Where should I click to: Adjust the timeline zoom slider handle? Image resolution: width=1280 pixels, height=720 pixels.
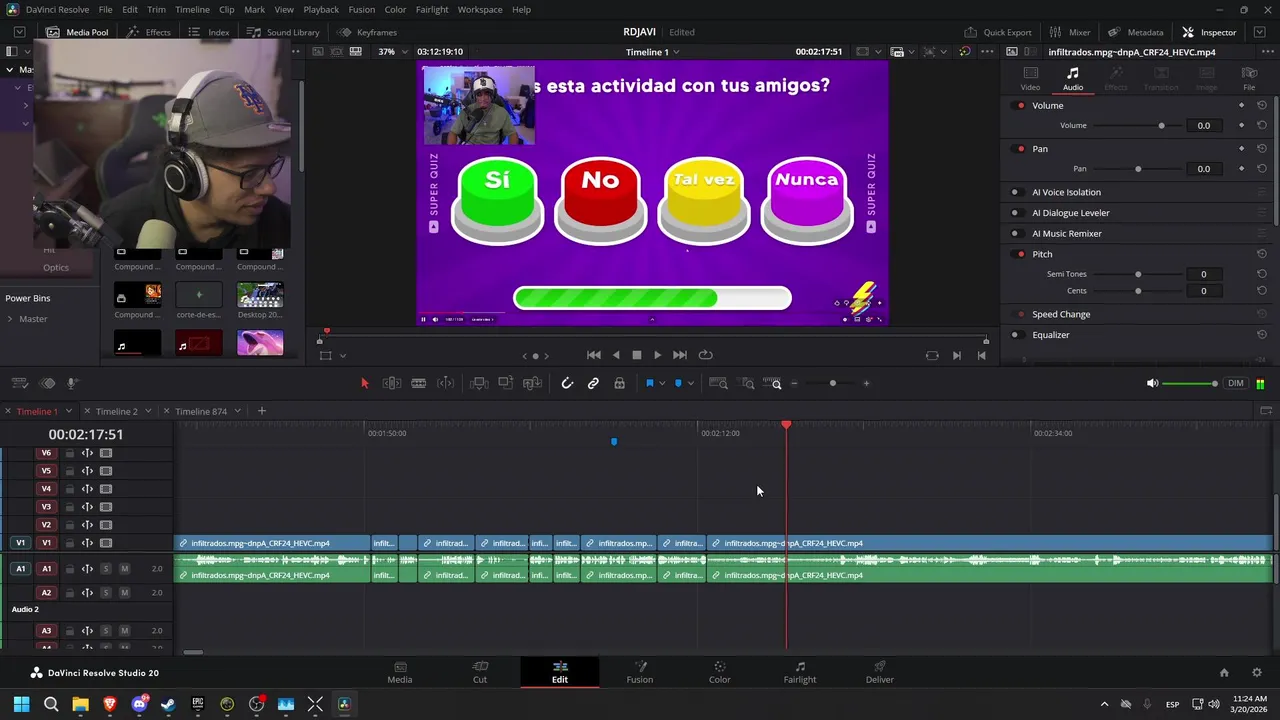832,383
